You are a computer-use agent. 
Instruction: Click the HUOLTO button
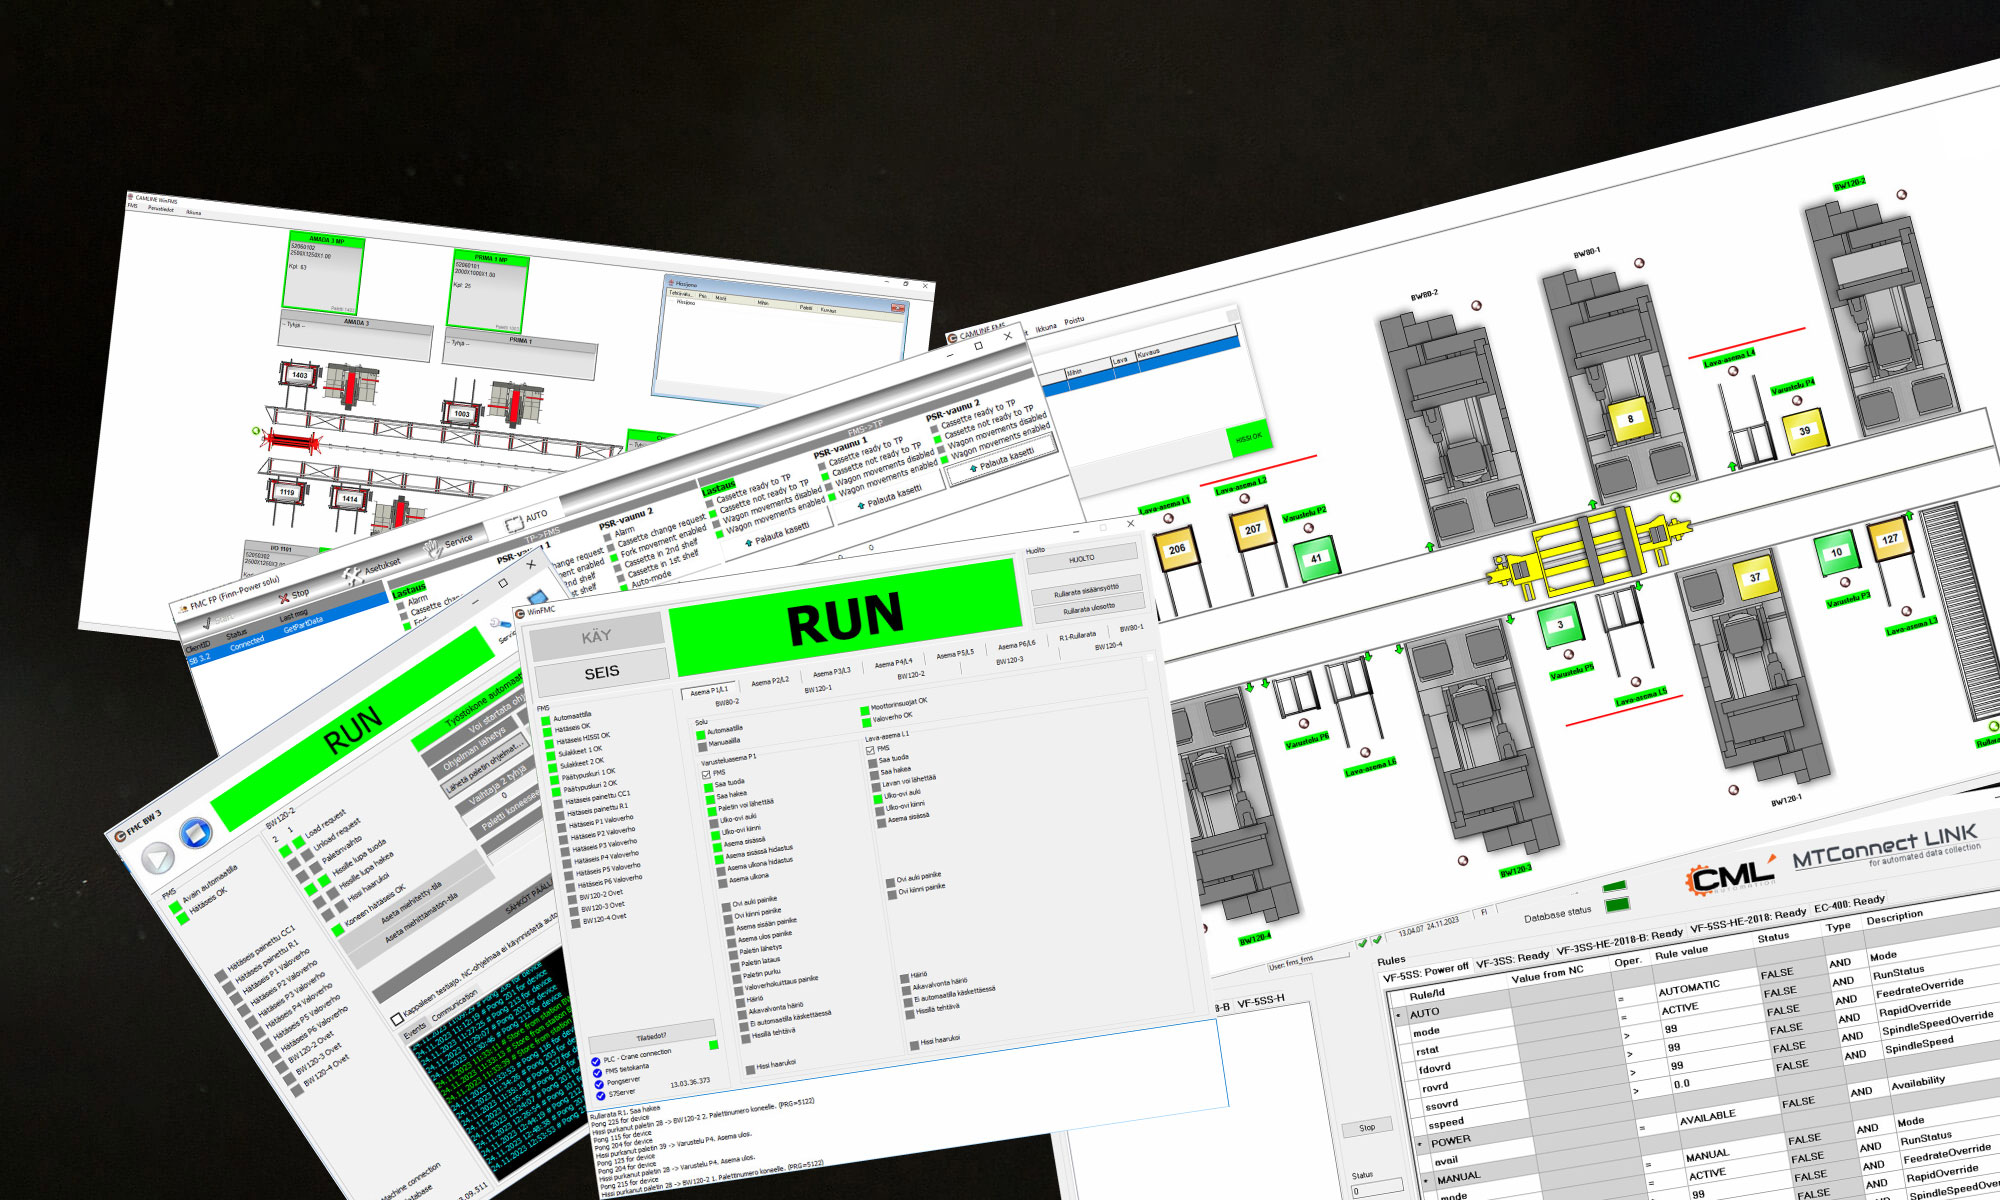click(x=1081, y=559)
